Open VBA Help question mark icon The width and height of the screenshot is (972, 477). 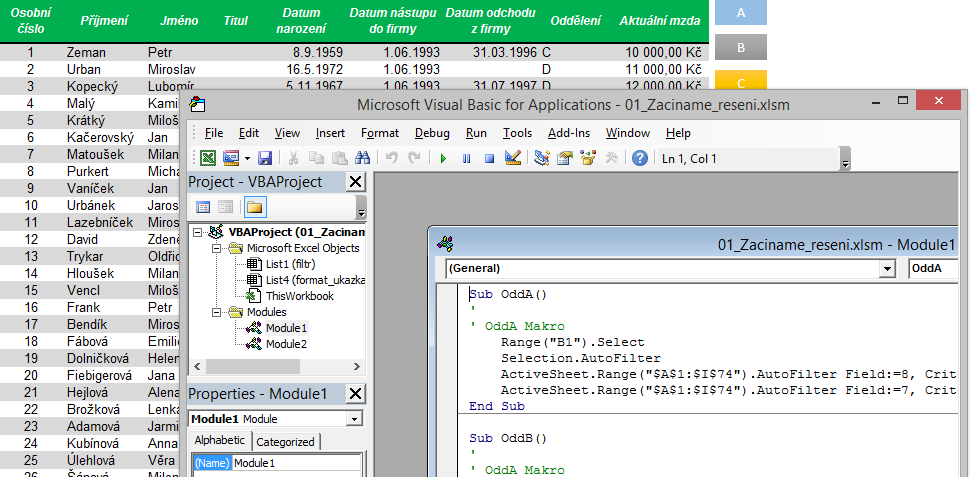(x=640, y=158)
